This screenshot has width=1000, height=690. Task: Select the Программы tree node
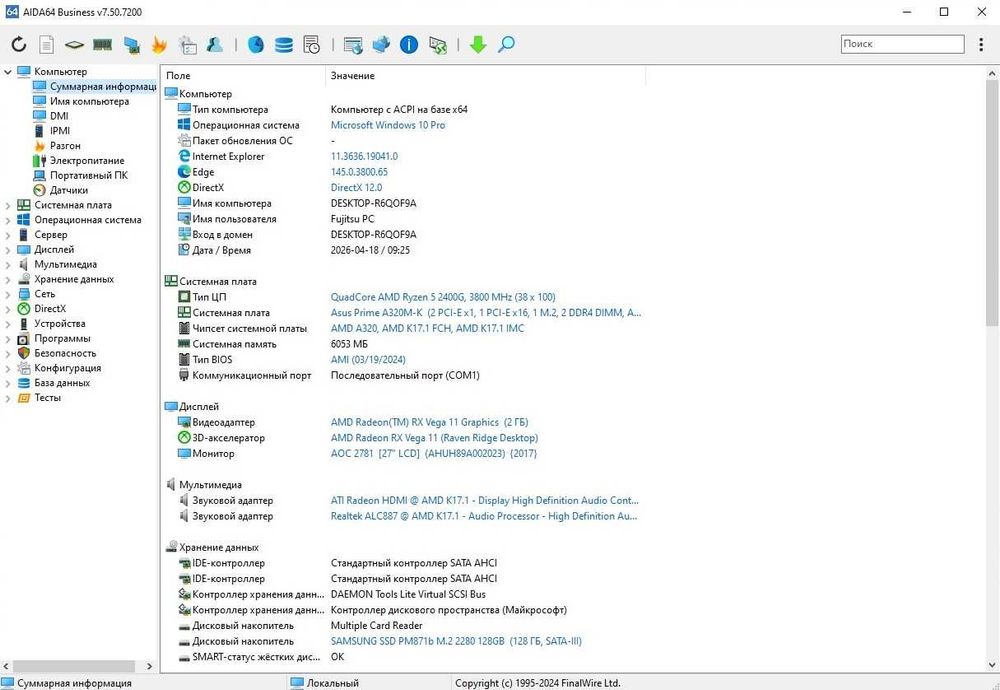(62, 339)
